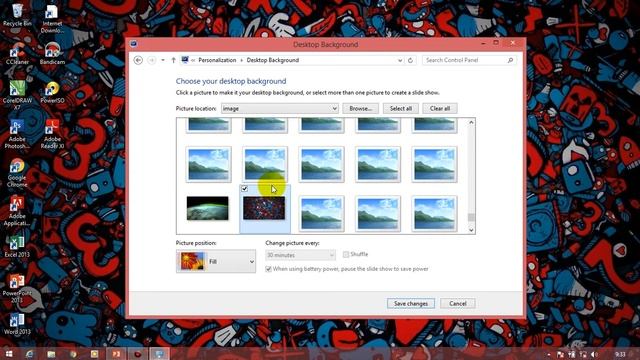The height and width of the screenshot is (360, 640).
Task: Click the Forward navigation arrow
Action: (x=151, y=60)
